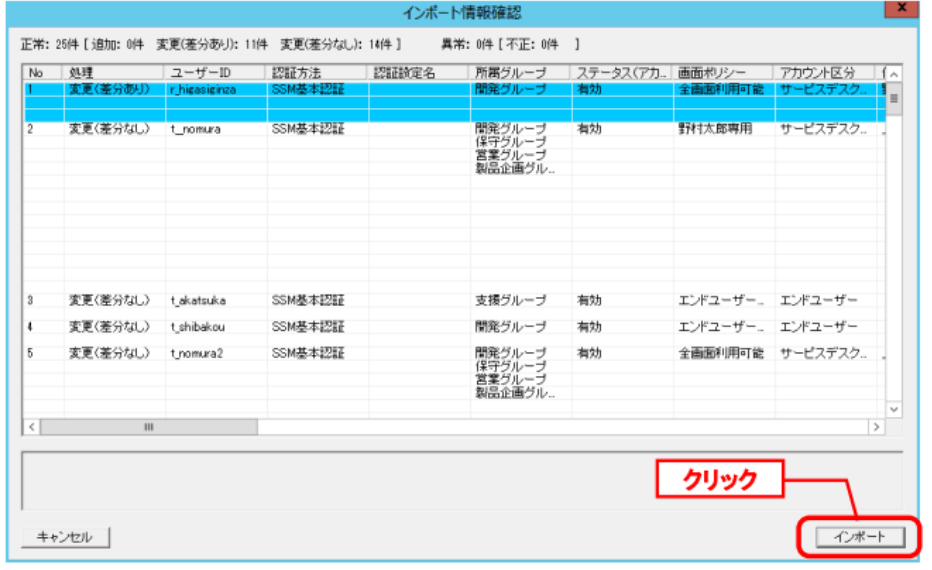Click the 認証設定名 column header

click(418, 73)
